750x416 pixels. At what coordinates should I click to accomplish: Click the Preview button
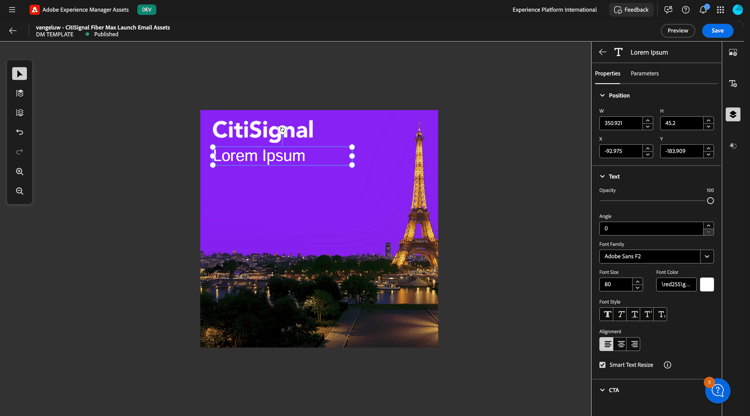pyautogui.click(x=678, y=31)
